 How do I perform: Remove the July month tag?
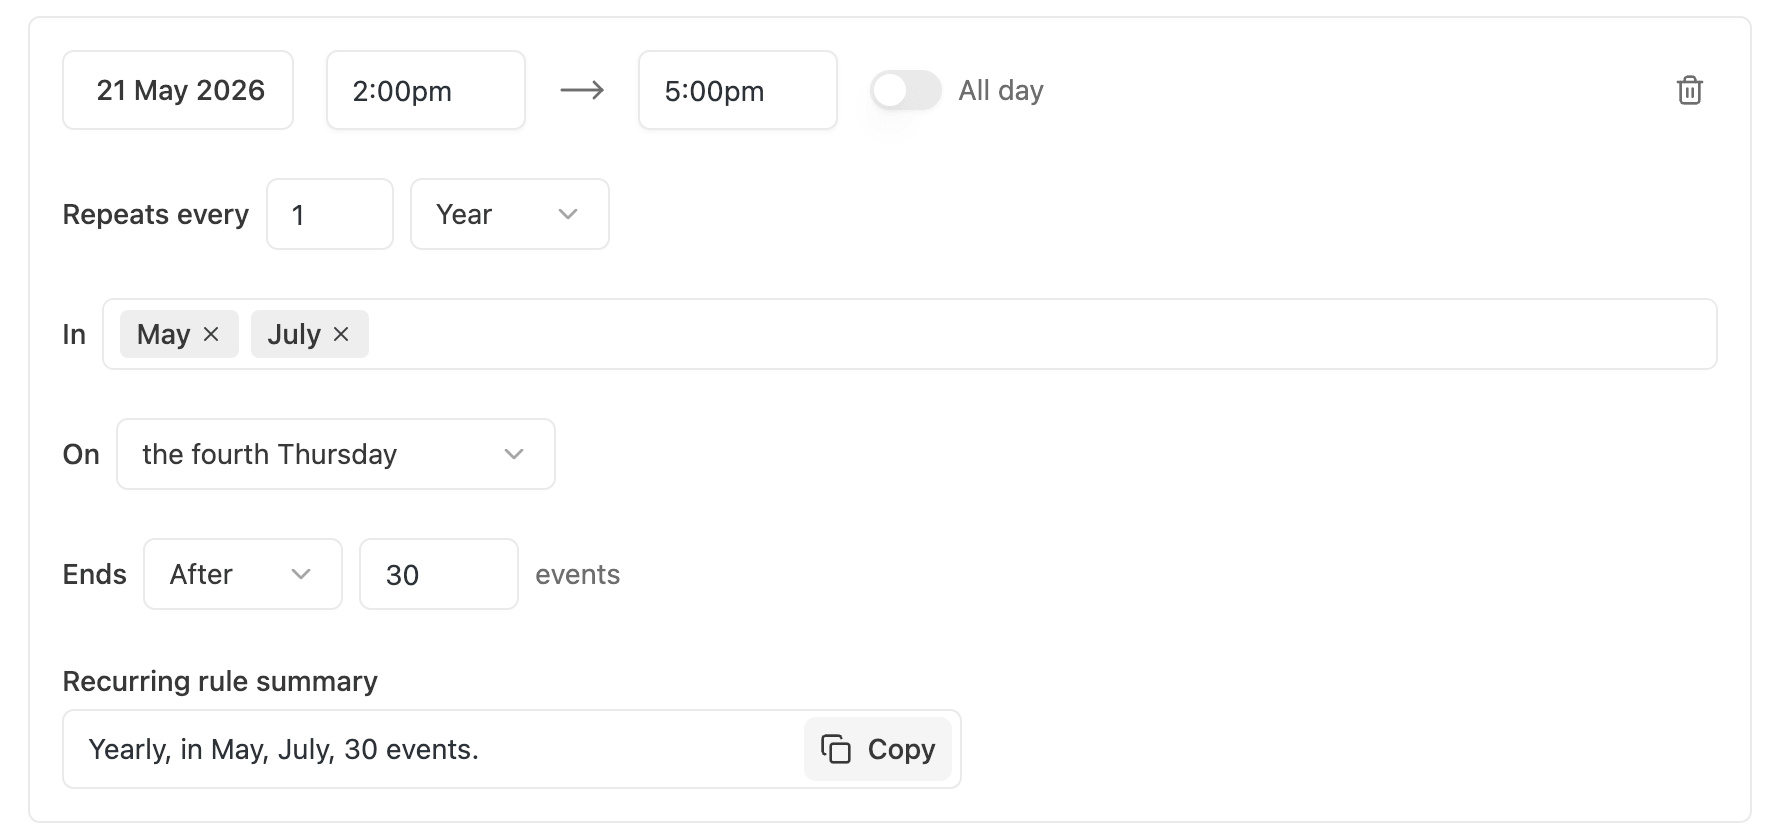341,334
